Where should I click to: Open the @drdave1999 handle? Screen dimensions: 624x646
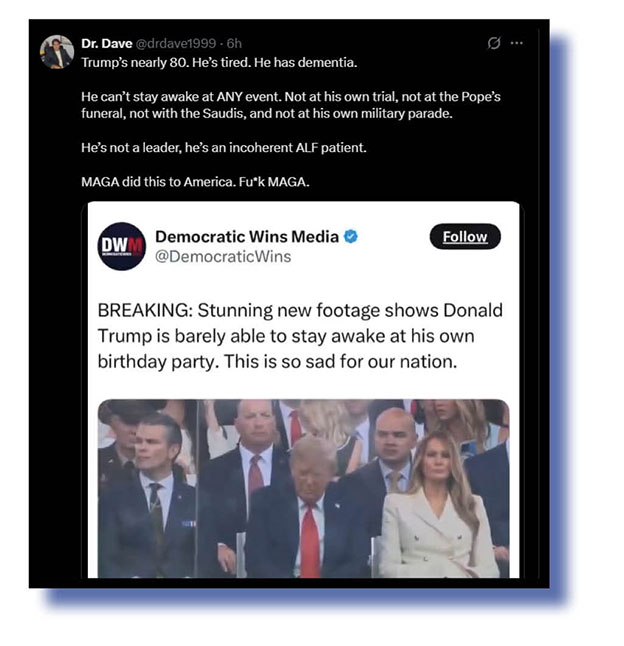(x=176, y=43)
